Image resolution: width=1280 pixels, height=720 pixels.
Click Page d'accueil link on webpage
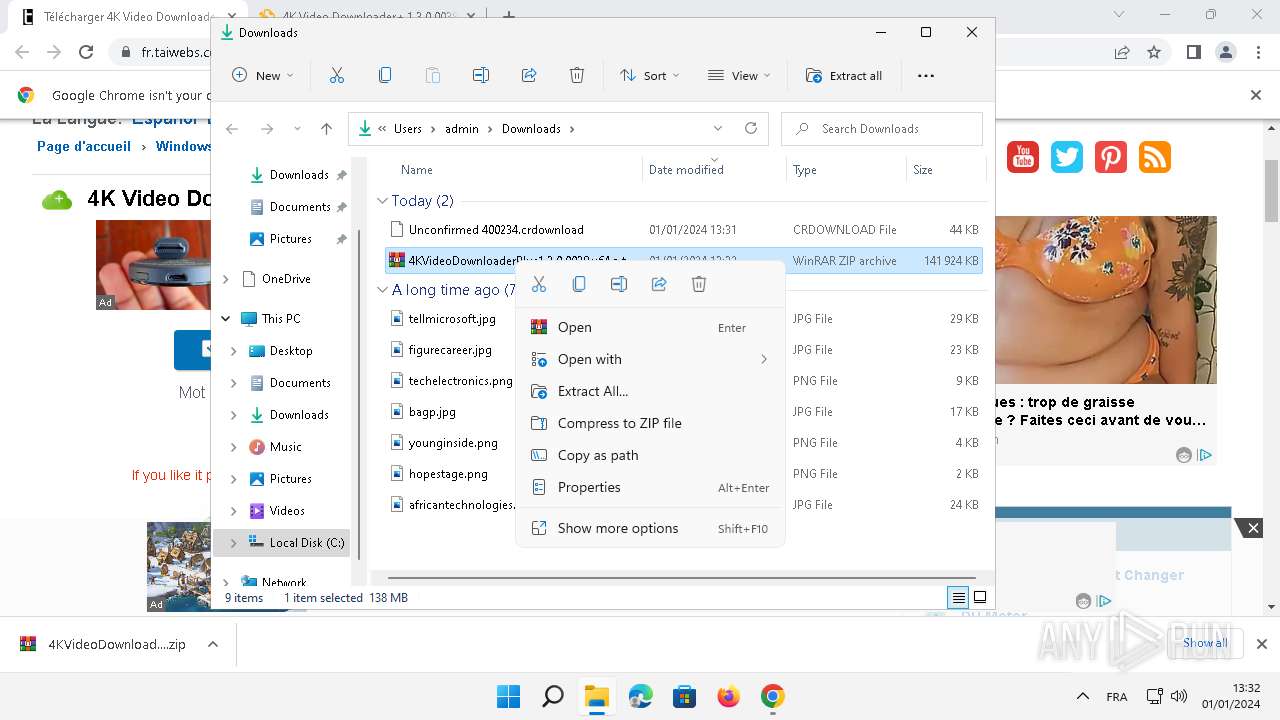tap(84, 146)
